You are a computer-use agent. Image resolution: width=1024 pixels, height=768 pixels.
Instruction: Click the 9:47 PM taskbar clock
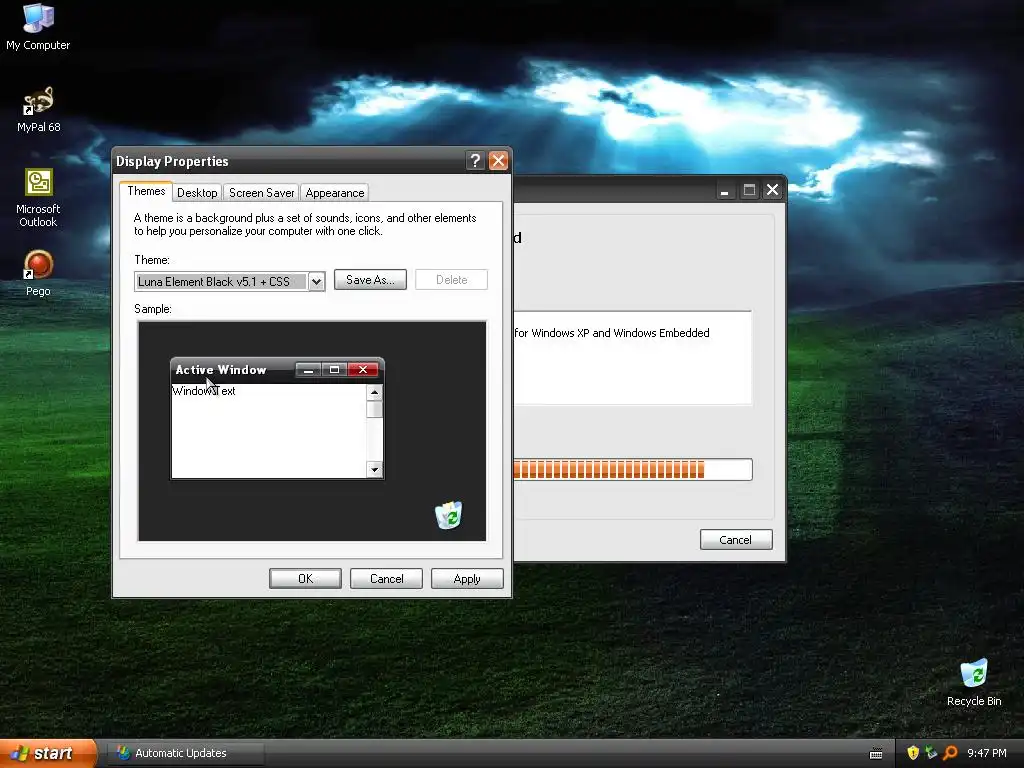986,753
